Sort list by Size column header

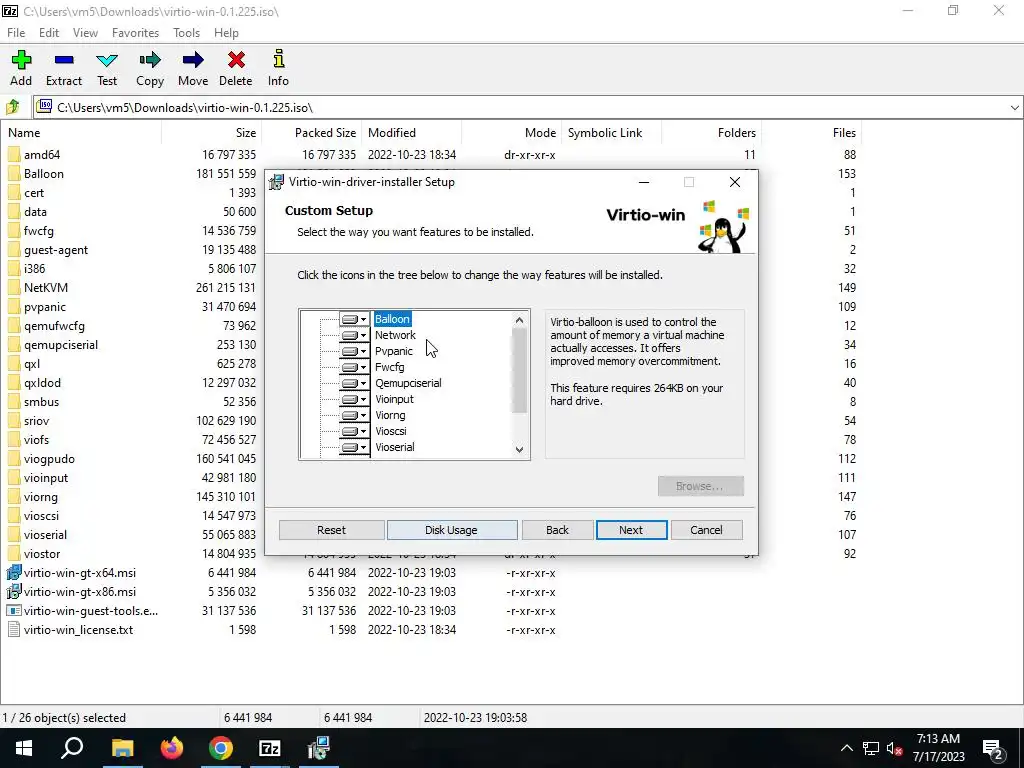click(x=212, y=133)
